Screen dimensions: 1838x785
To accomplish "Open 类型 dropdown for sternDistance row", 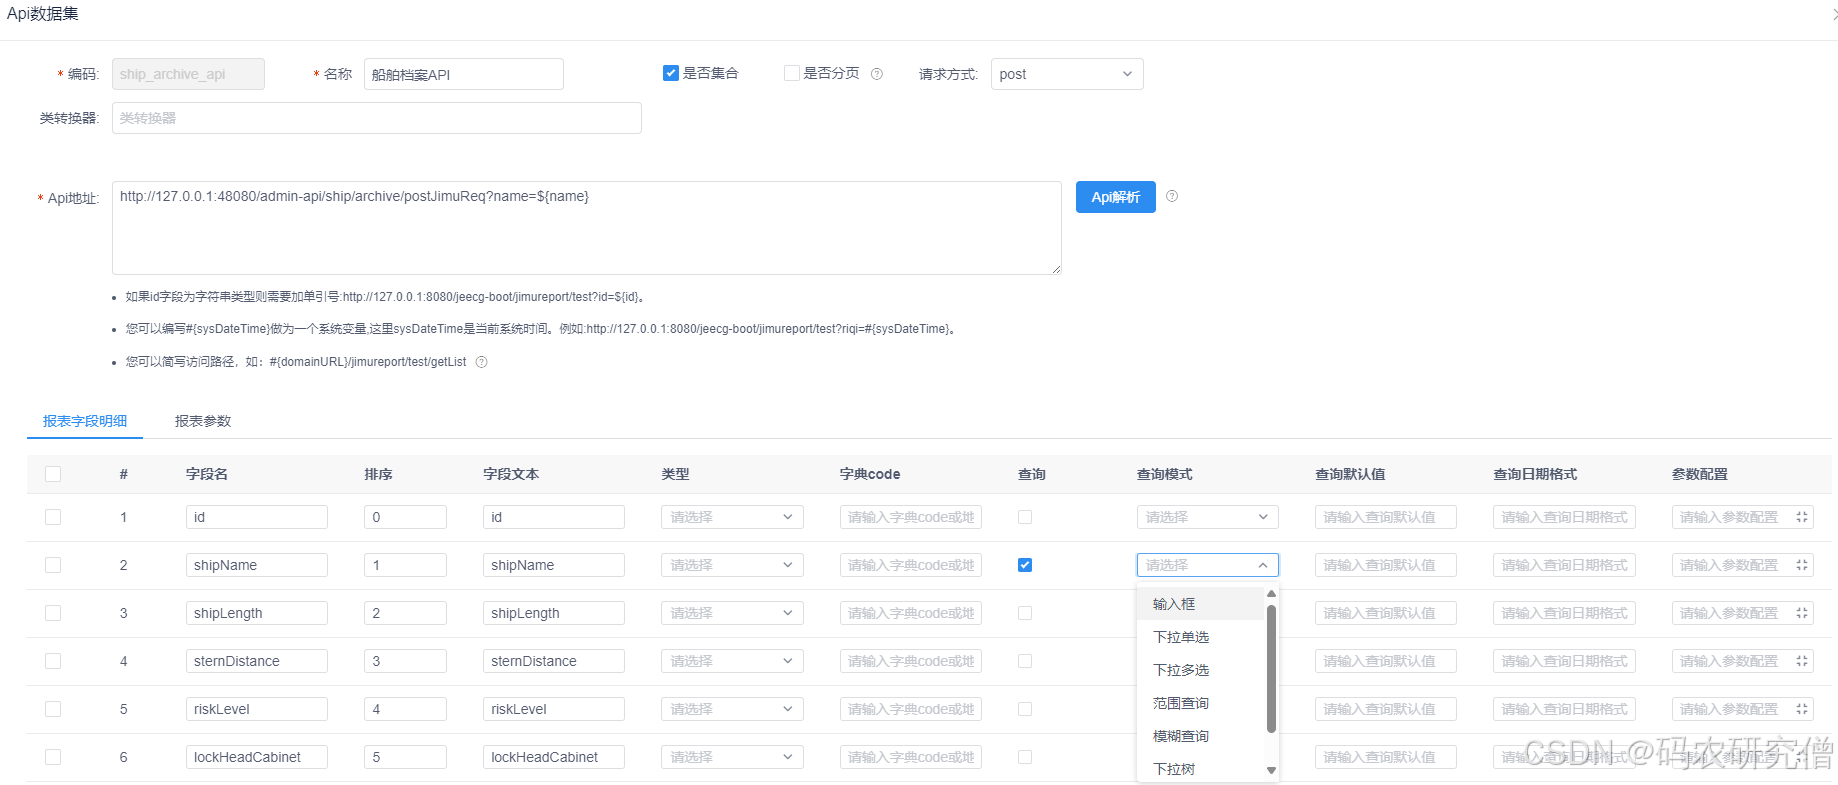I will 732,661.
